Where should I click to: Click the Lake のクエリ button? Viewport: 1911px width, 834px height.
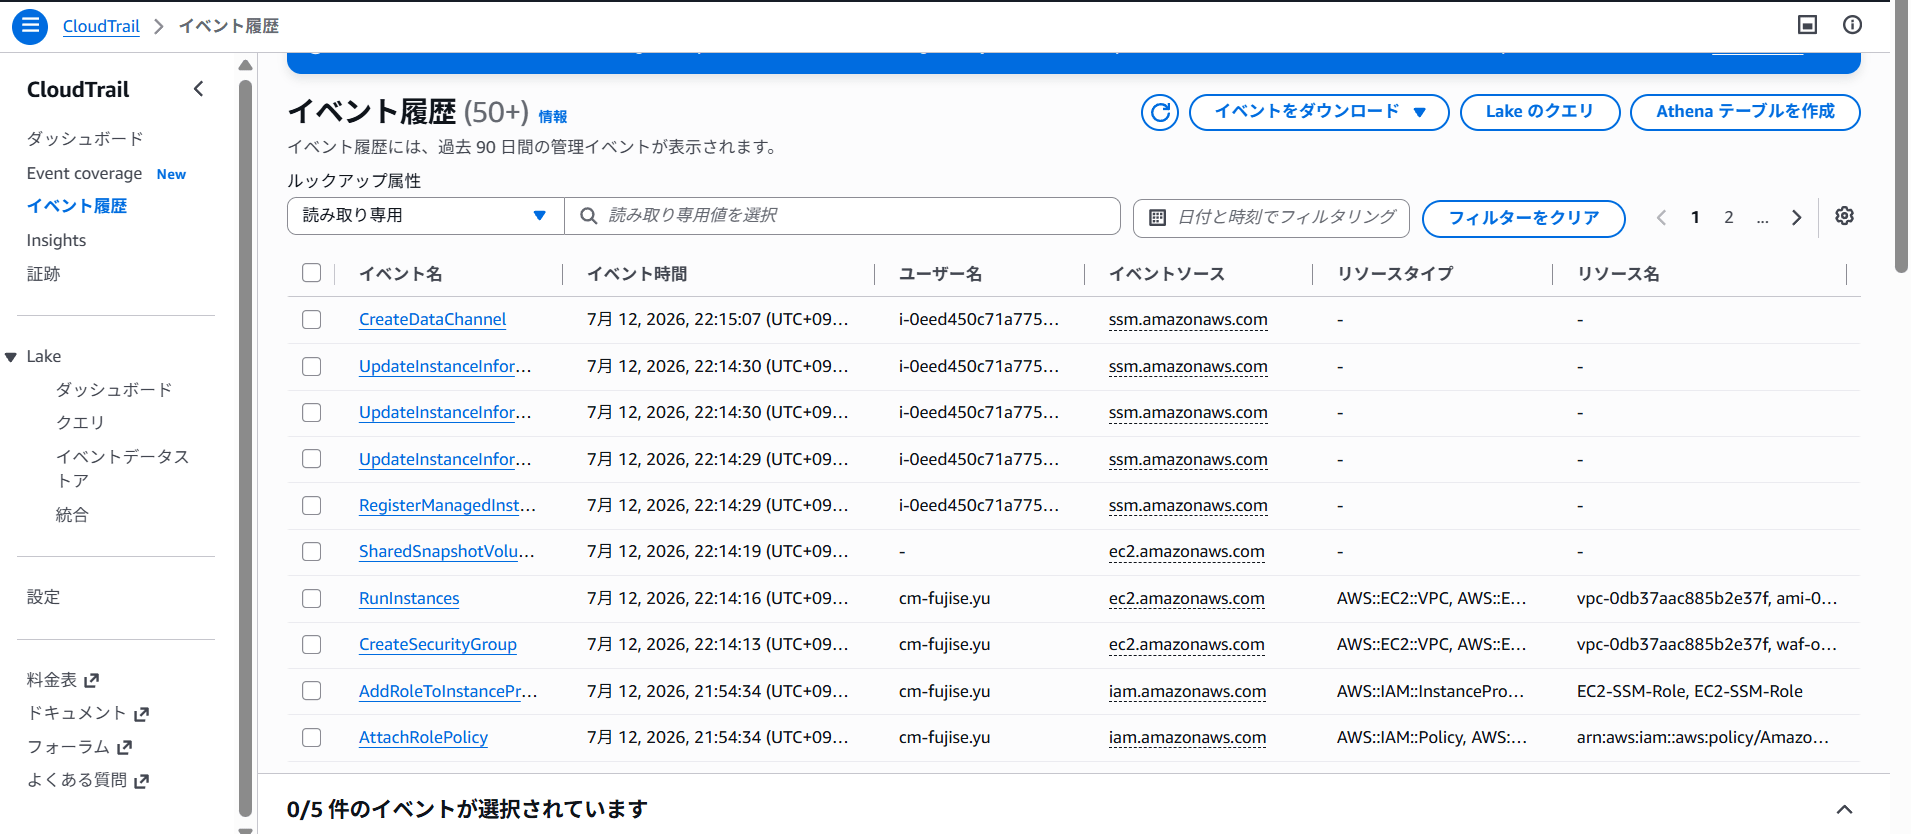pos(1540,112)
